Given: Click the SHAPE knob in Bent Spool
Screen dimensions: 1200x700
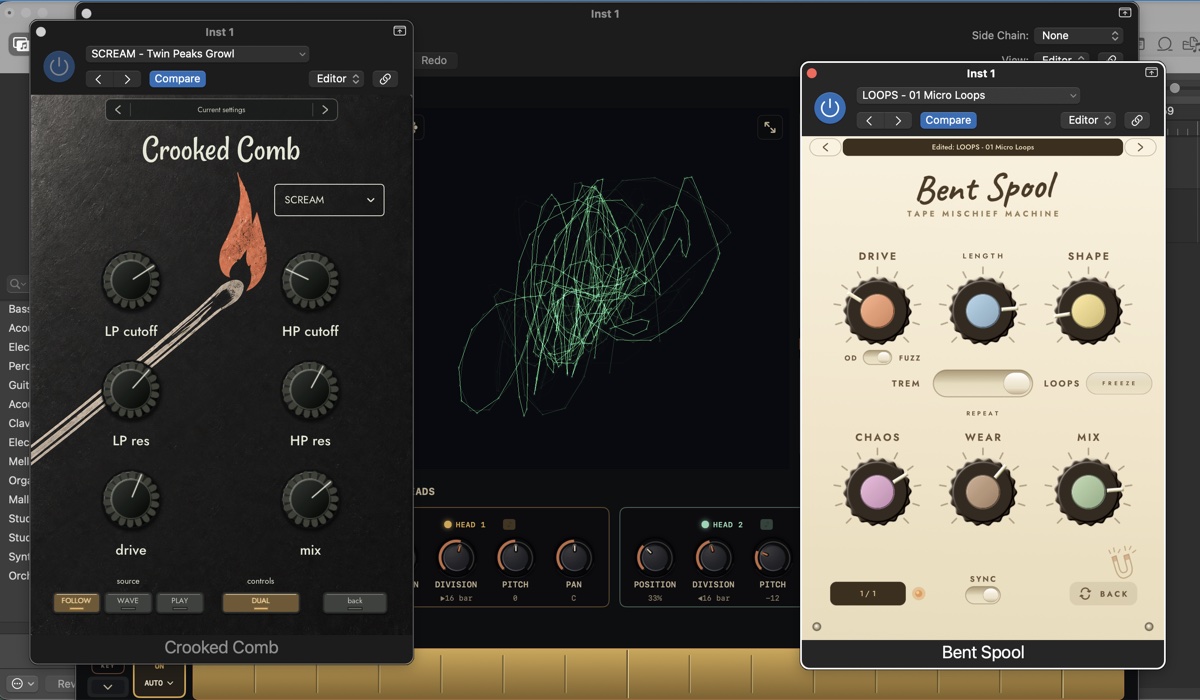Looking at the screenshot, I should click(1088, 311).
